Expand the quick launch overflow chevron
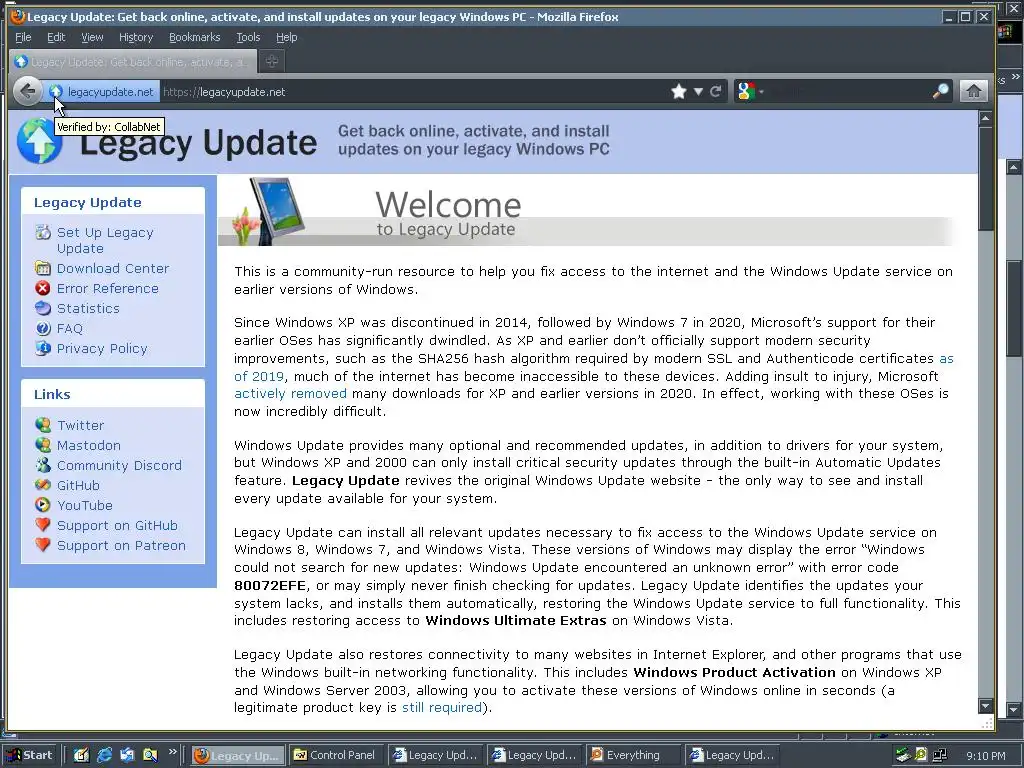 coord(172,752)
